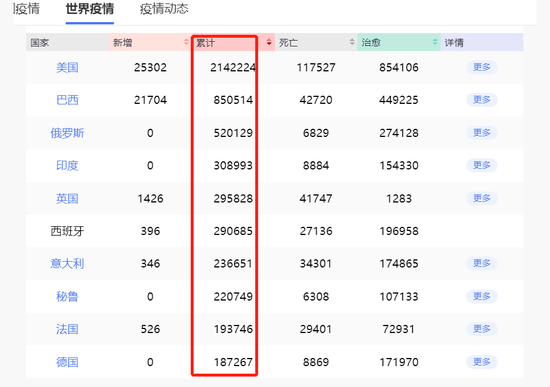
Task: Select cumulative value 520129
Action: pyautogui.click(x=233, y=133)
